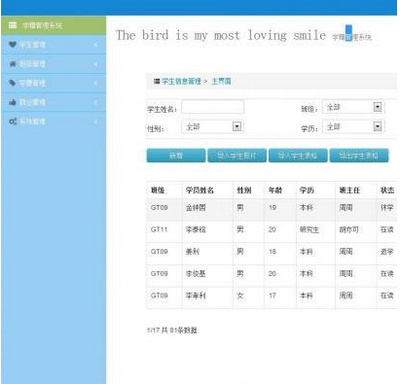Click the 导出学生表格 button
Screen dimensions: 400x384
coord(359,156)
